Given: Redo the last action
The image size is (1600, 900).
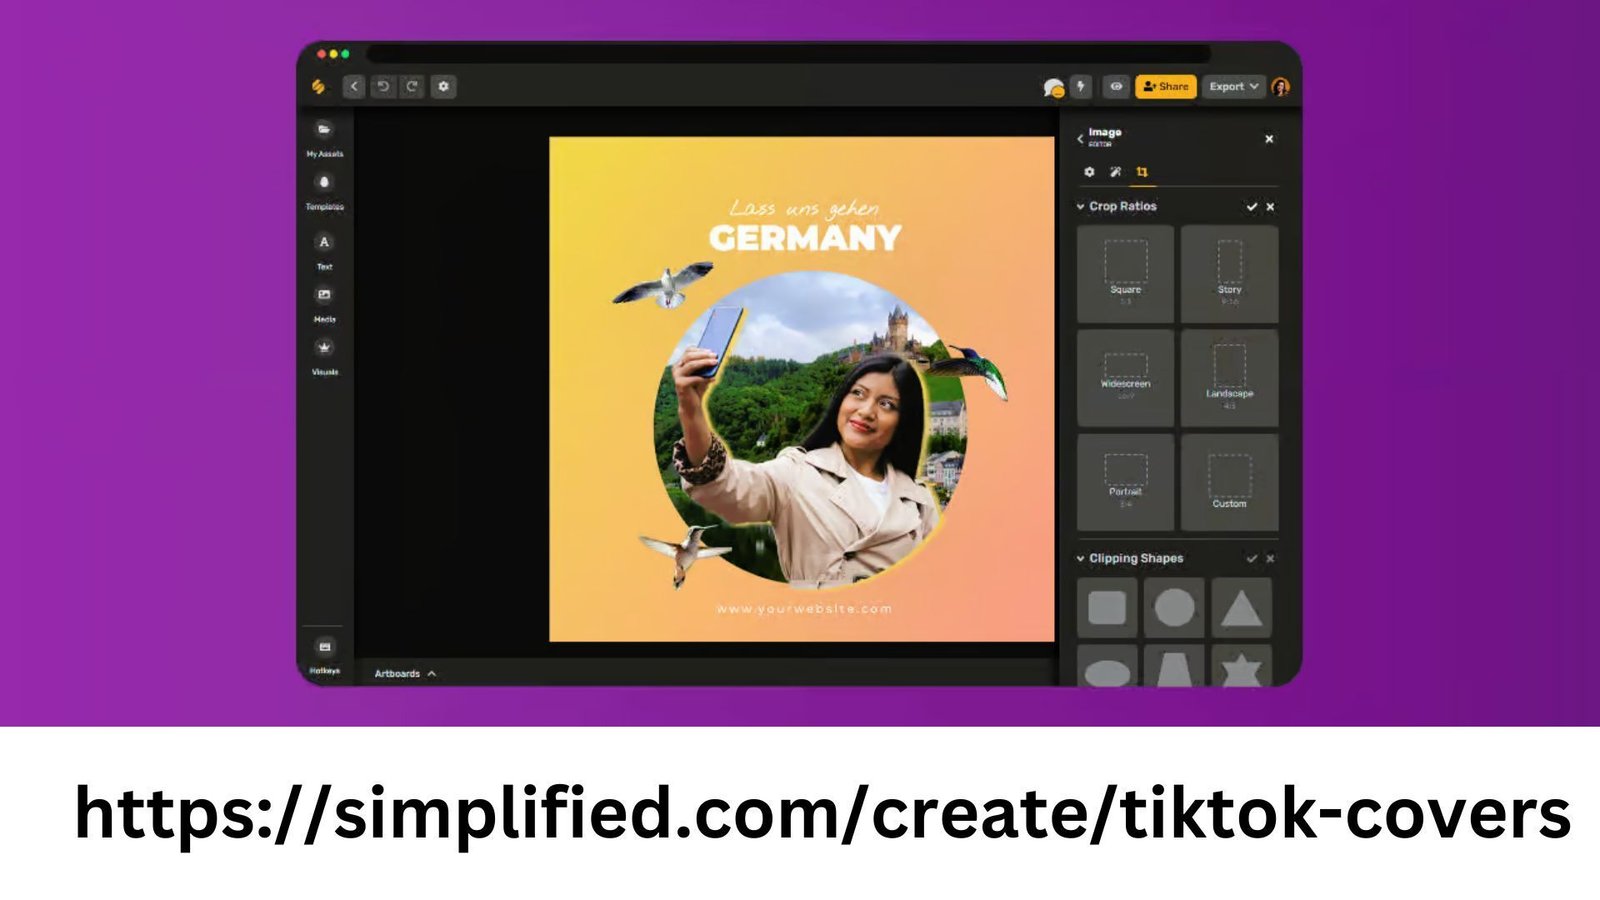Looking at the screenshot, I should pos(411,86).
